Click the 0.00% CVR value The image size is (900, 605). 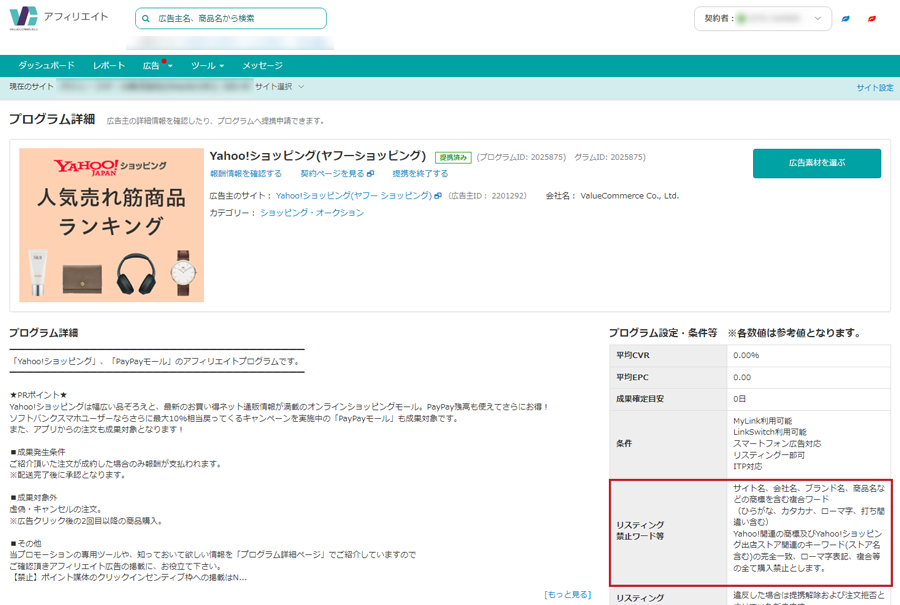[746, 355]
